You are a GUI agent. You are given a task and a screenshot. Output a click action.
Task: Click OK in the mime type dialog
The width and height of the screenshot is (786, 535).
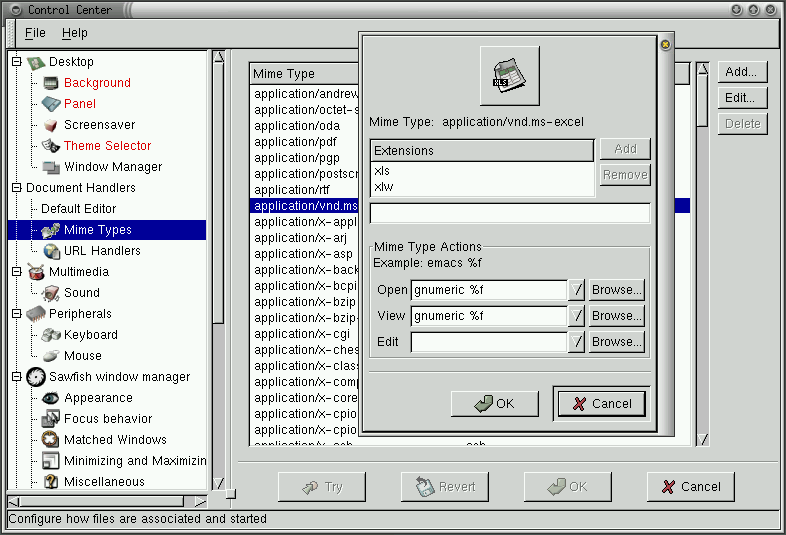pos(495,404)
